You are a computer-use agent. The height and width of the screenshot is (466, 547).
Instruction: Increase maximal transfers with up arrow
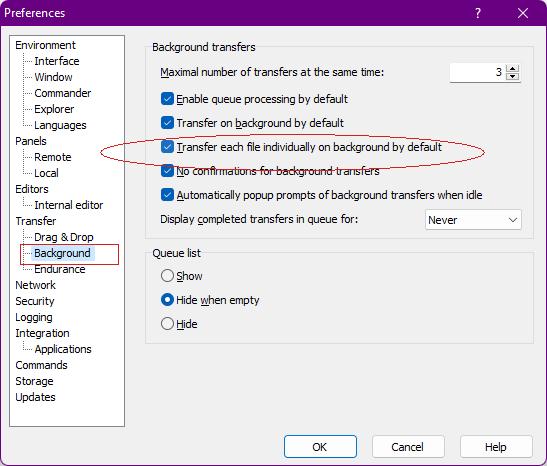click(x=512, y=68)
